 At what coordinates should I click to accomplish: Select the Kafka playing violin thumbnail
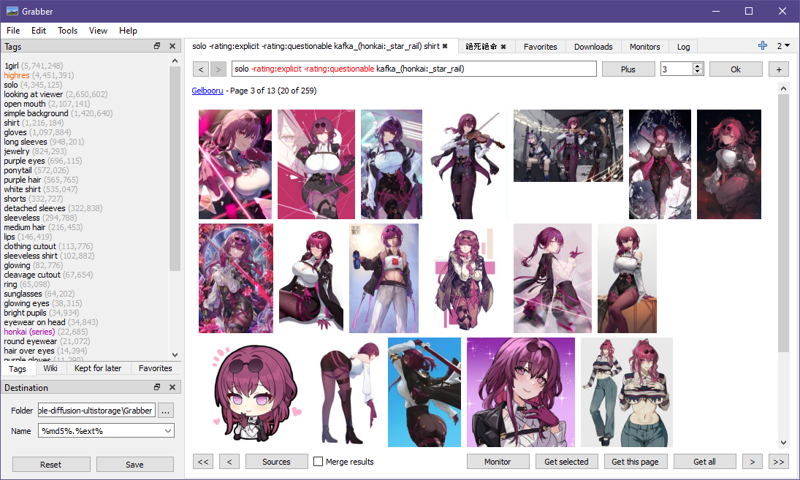click(x=468, y=164)
